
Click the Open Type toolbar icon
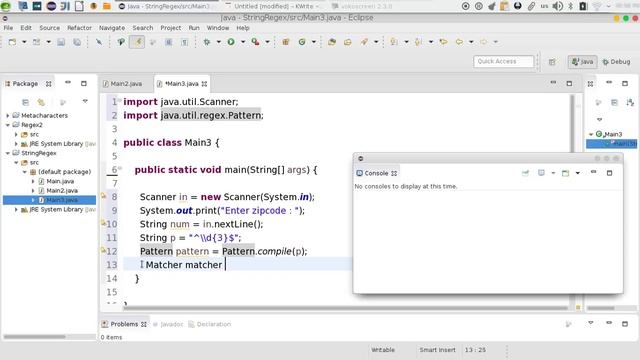(x=332, y=42)
